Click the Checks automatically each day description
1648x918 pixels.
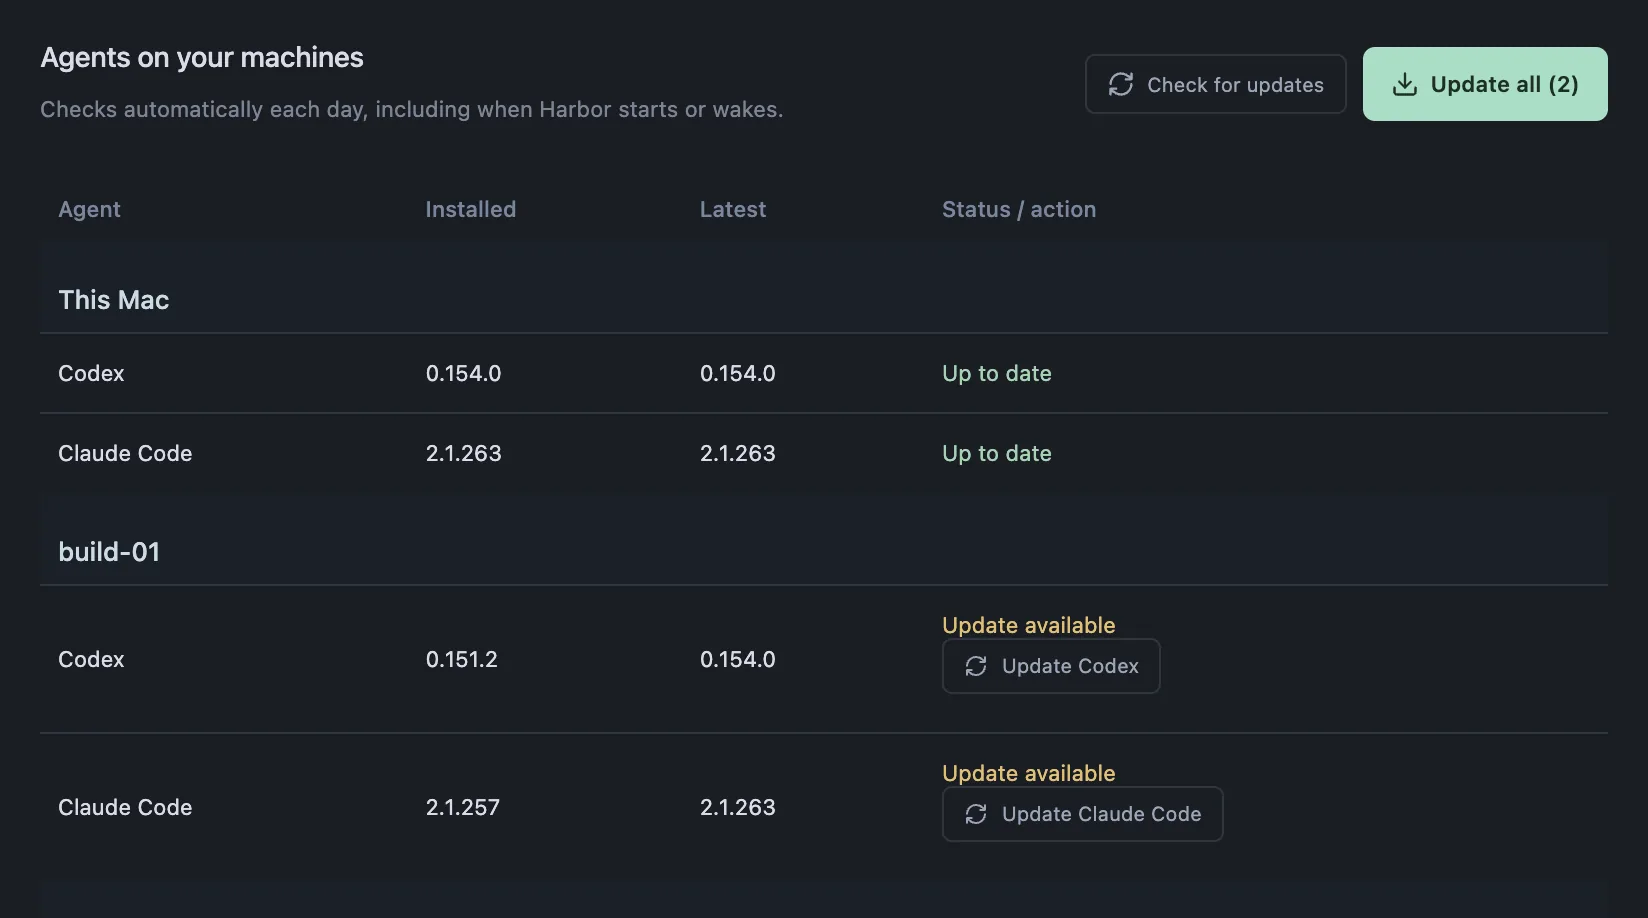[412, 109]
